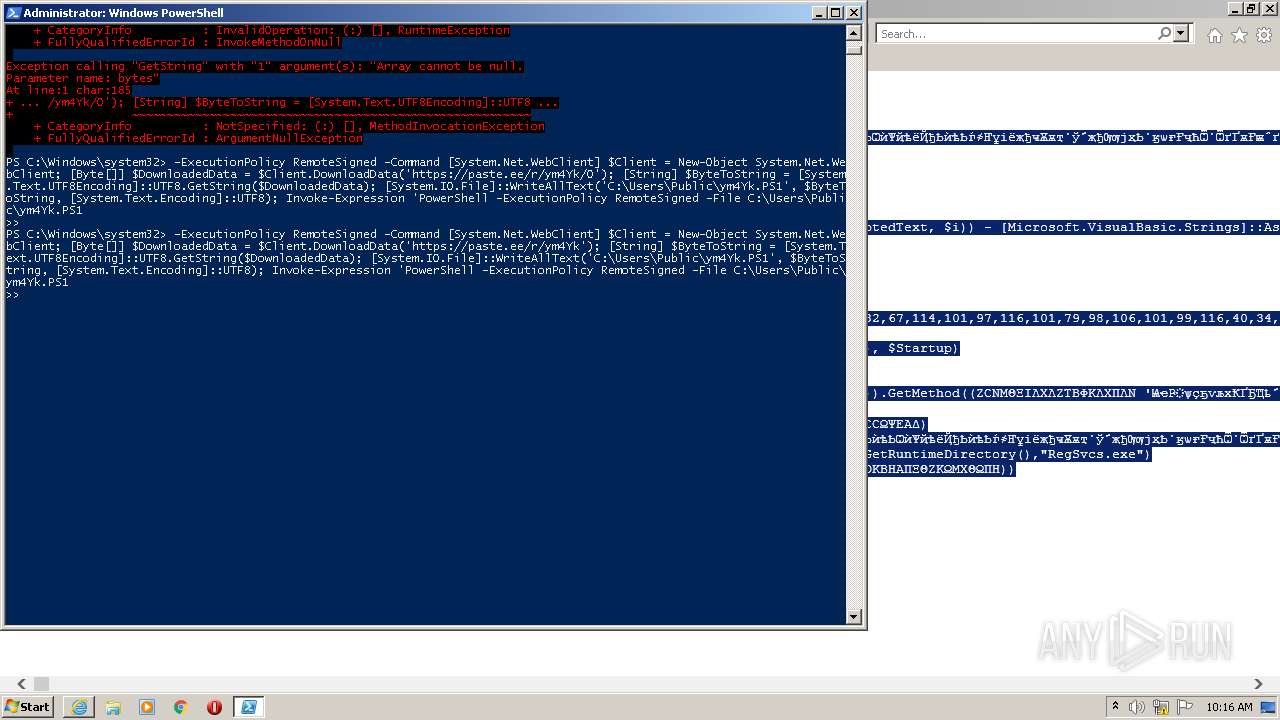Maximize the PowerShell window
The width and height of the screenshot is (1280, 720).
(x=835, y=13)
